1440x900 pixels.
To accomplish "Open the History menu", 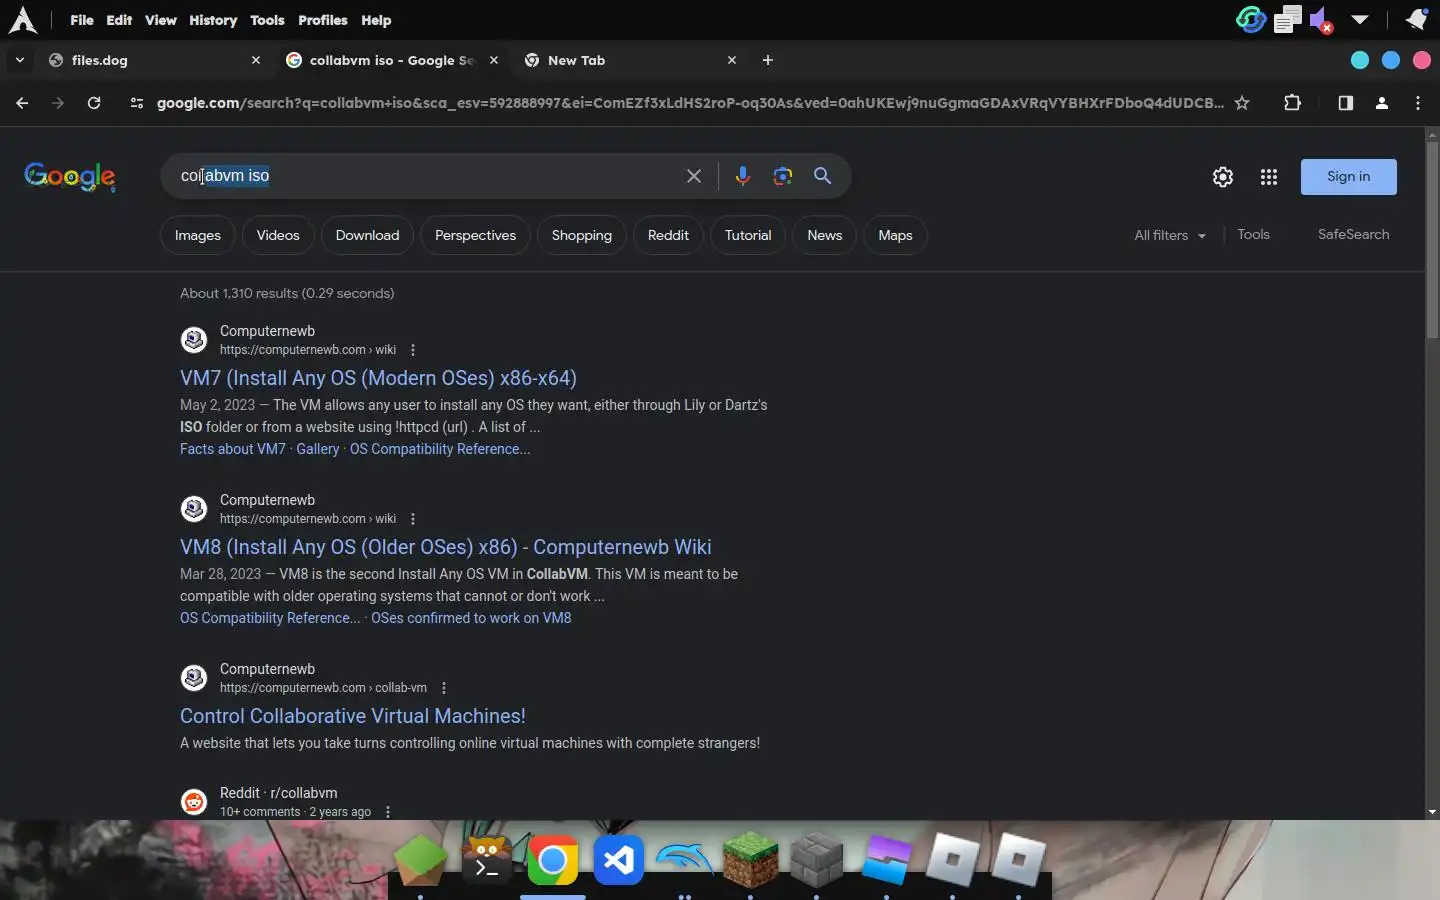I will pos(213,20).
